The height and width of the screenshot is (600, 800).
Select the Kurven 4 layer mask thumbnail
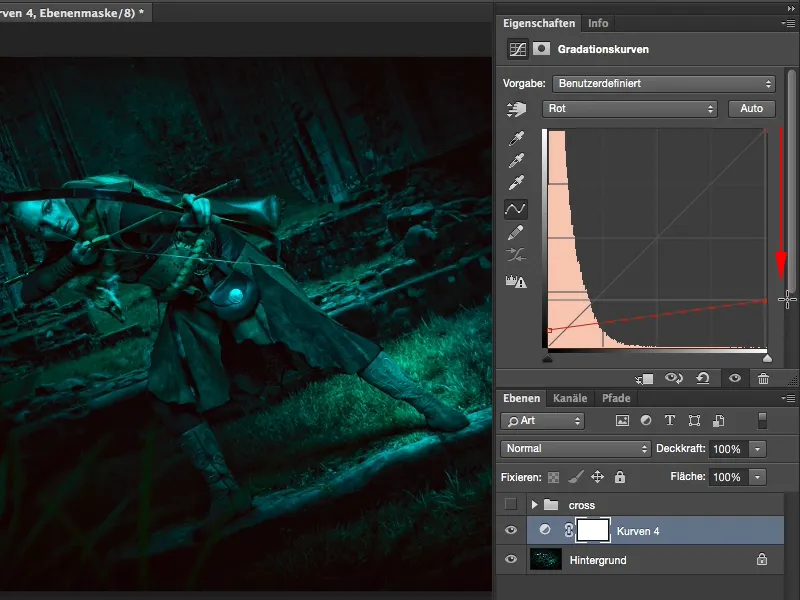593,530
